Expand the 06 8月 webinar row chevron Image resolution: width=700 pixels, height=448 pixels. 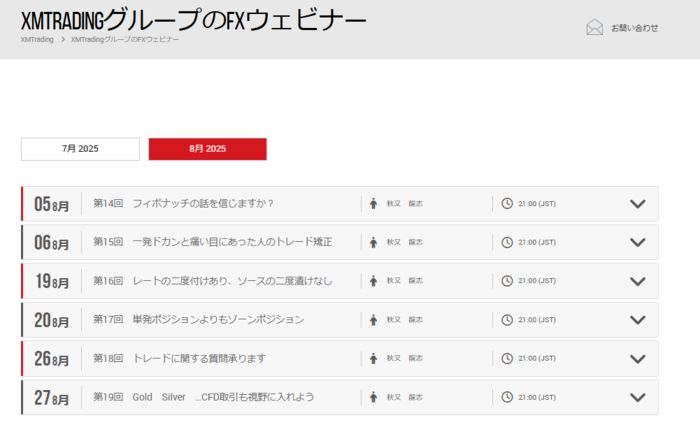(x=638, y=242)
